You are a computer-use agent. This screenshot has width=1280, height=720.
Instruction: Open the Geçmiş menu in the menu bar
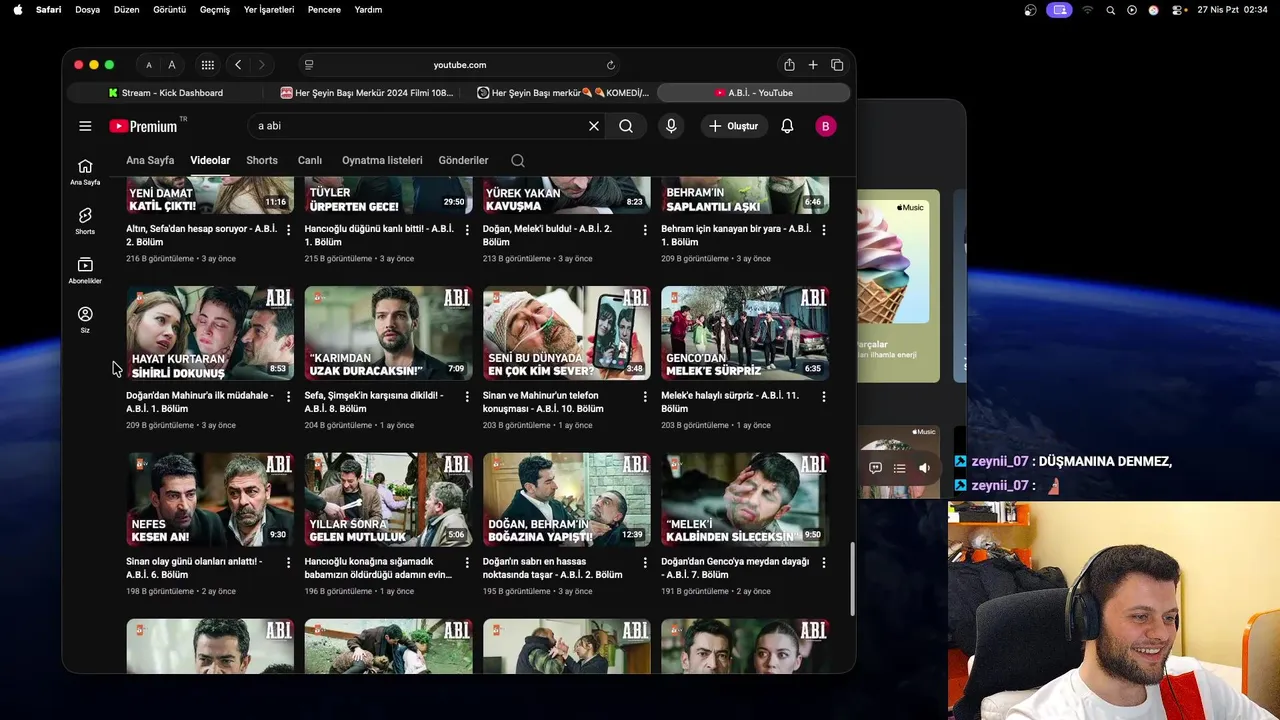tap(215, 10)
